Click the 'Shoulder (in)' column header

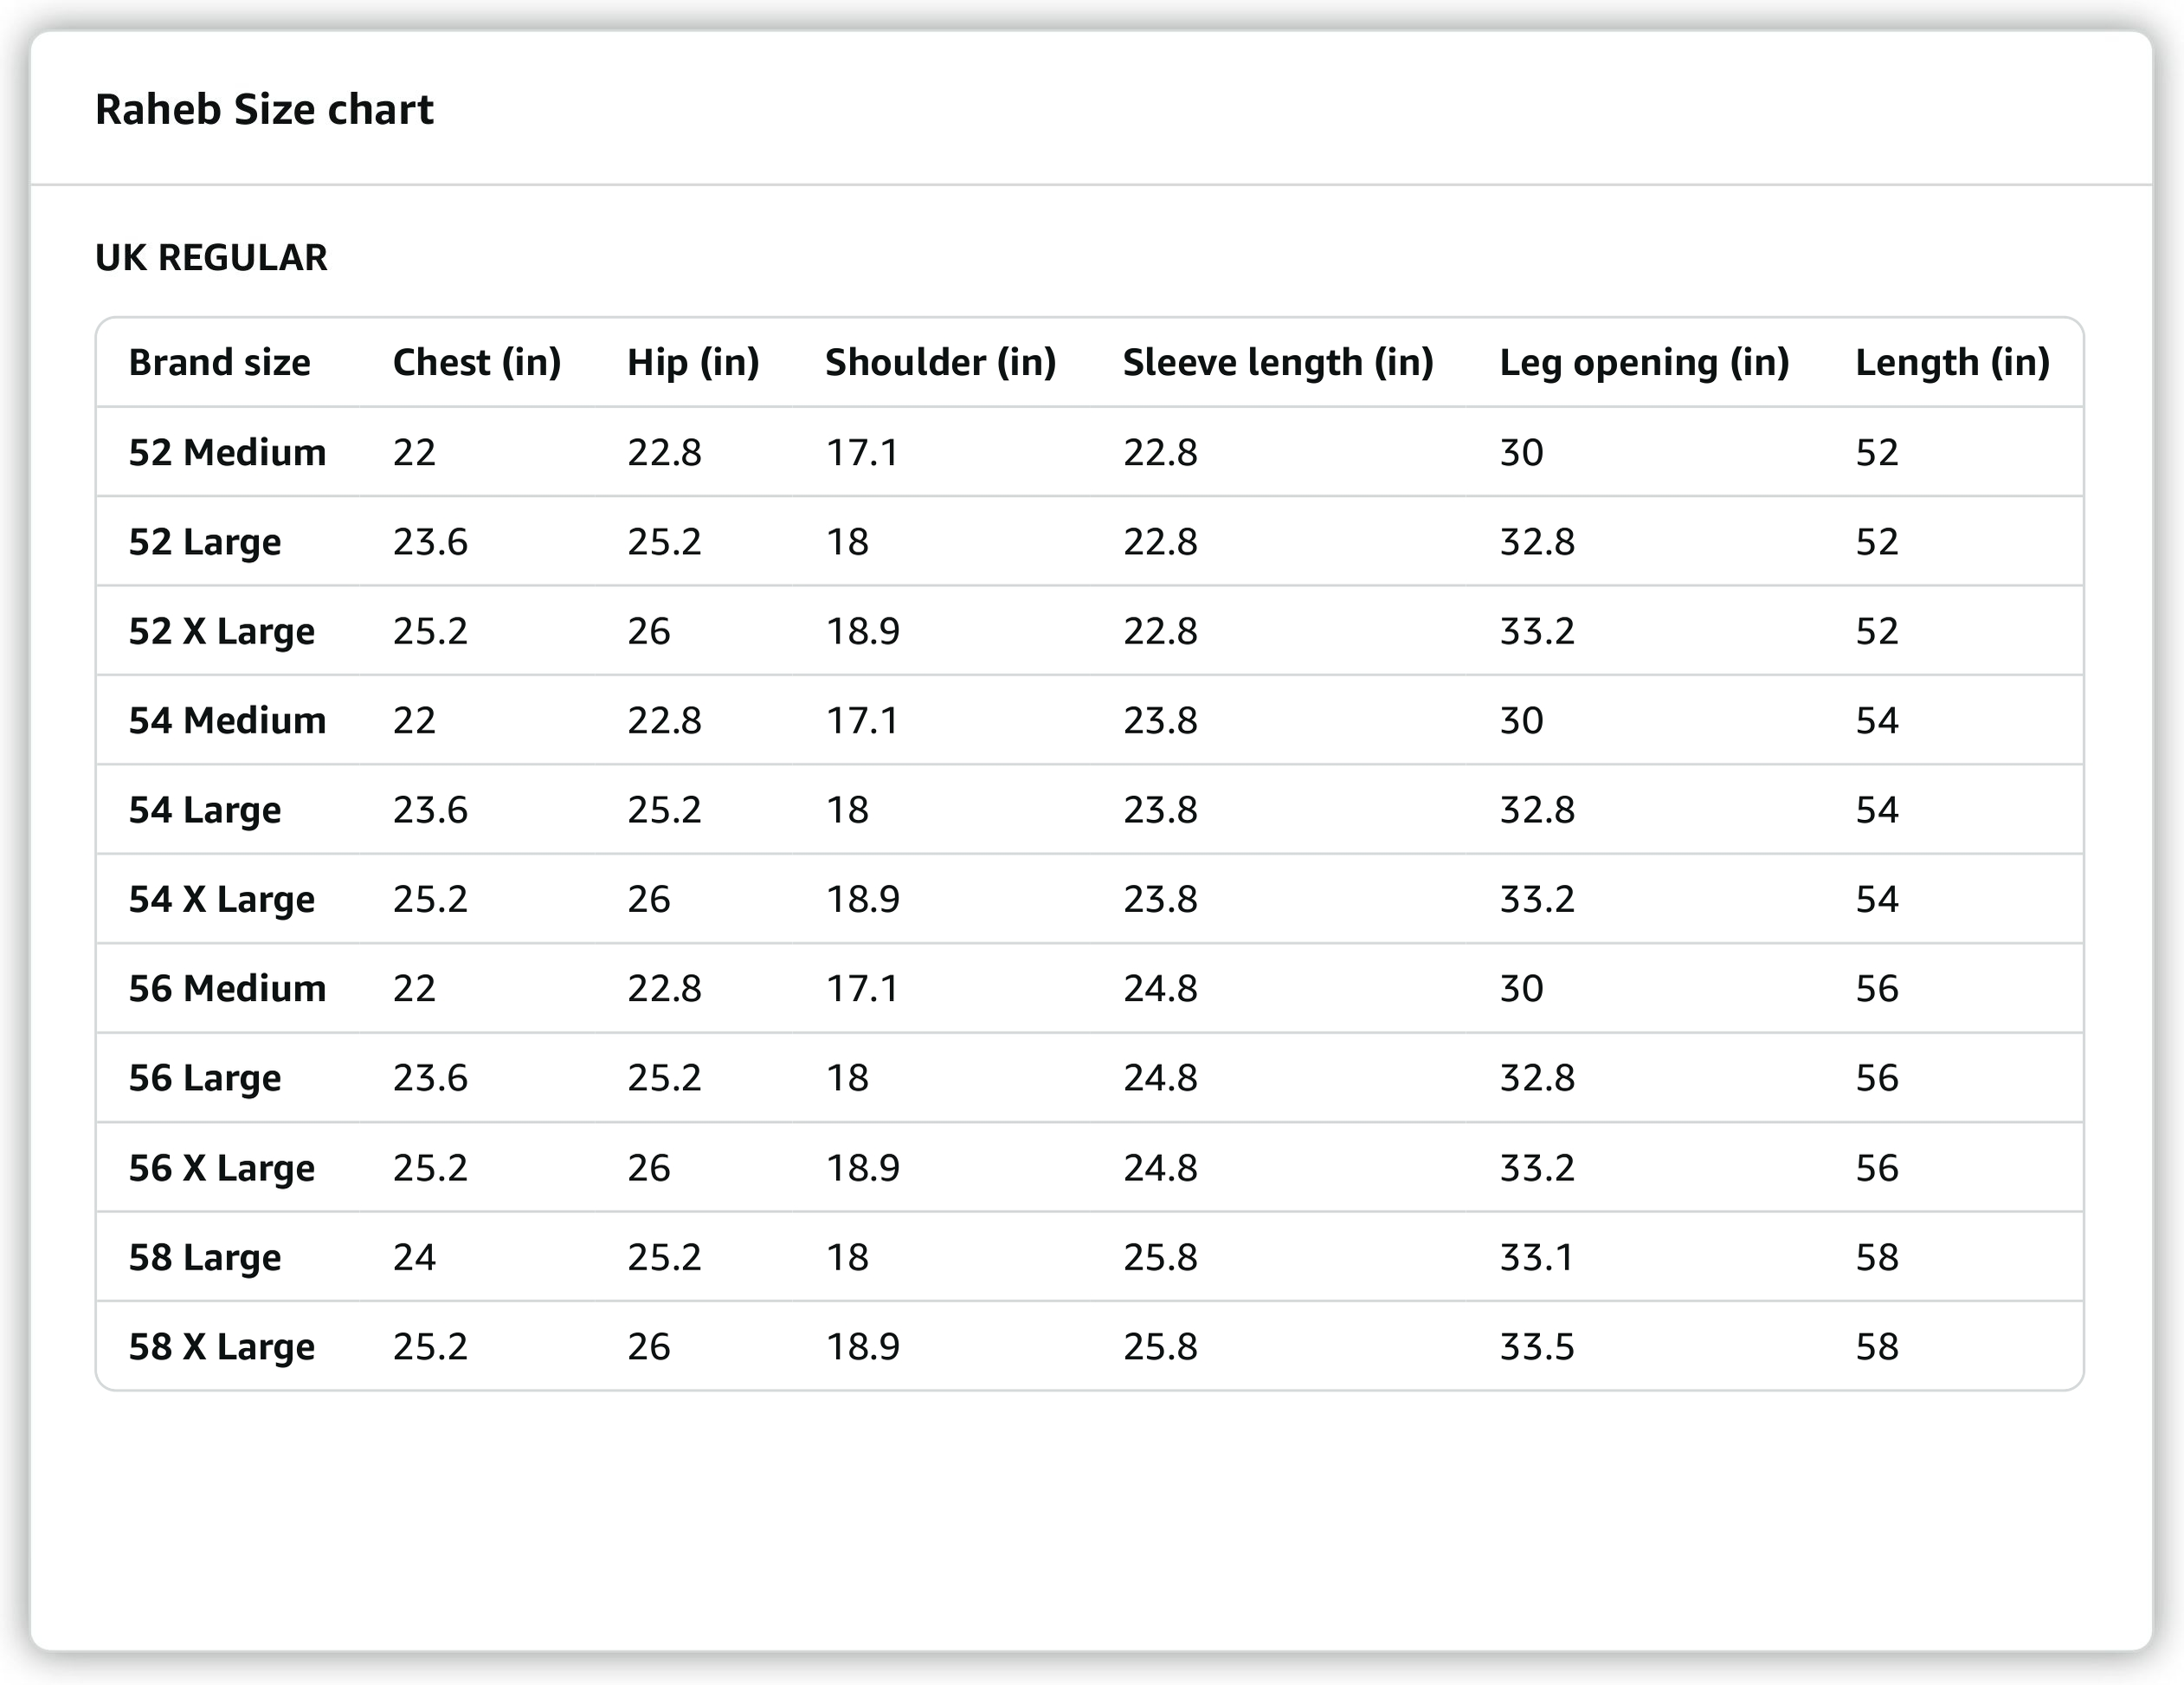click(x=940, y=362)
